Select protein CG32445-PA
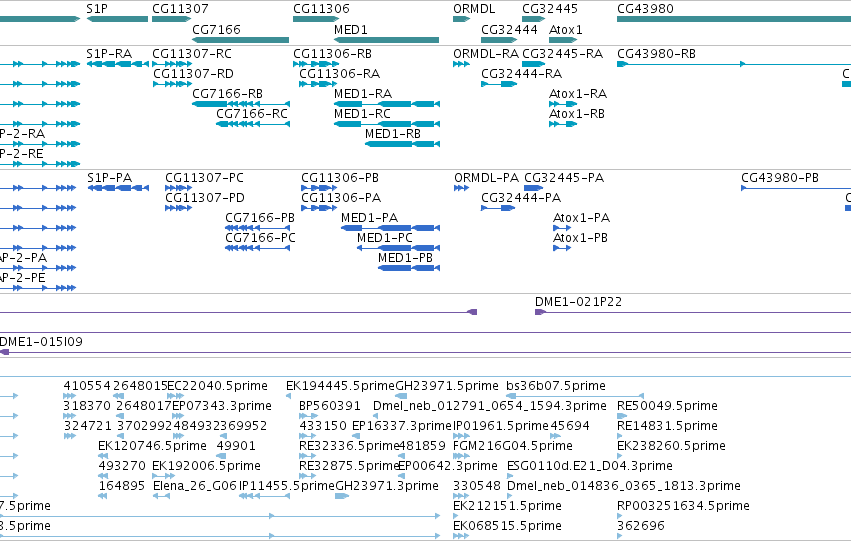Screen dimensions: 851x541 coord(534,188)
